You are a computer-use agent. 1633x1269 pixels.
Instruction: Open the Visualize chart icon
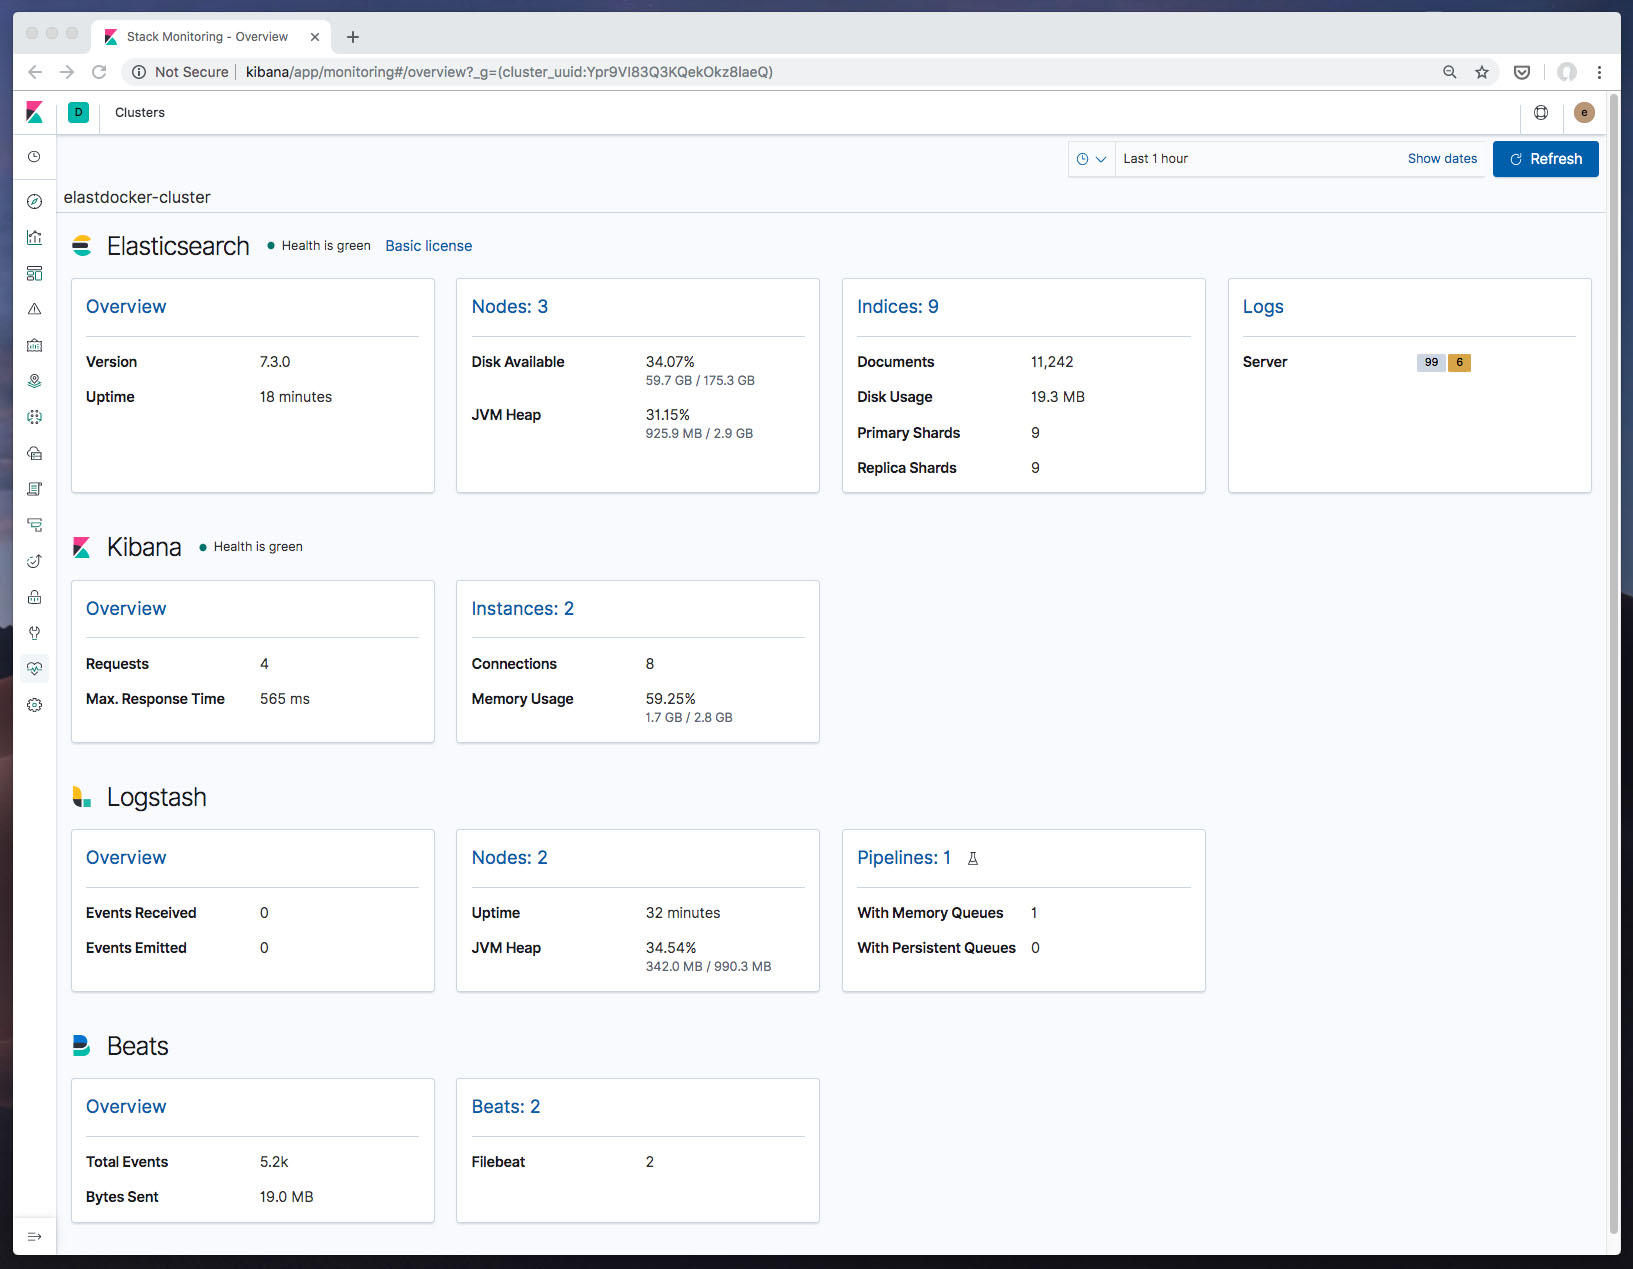click(x=34, y=238)
